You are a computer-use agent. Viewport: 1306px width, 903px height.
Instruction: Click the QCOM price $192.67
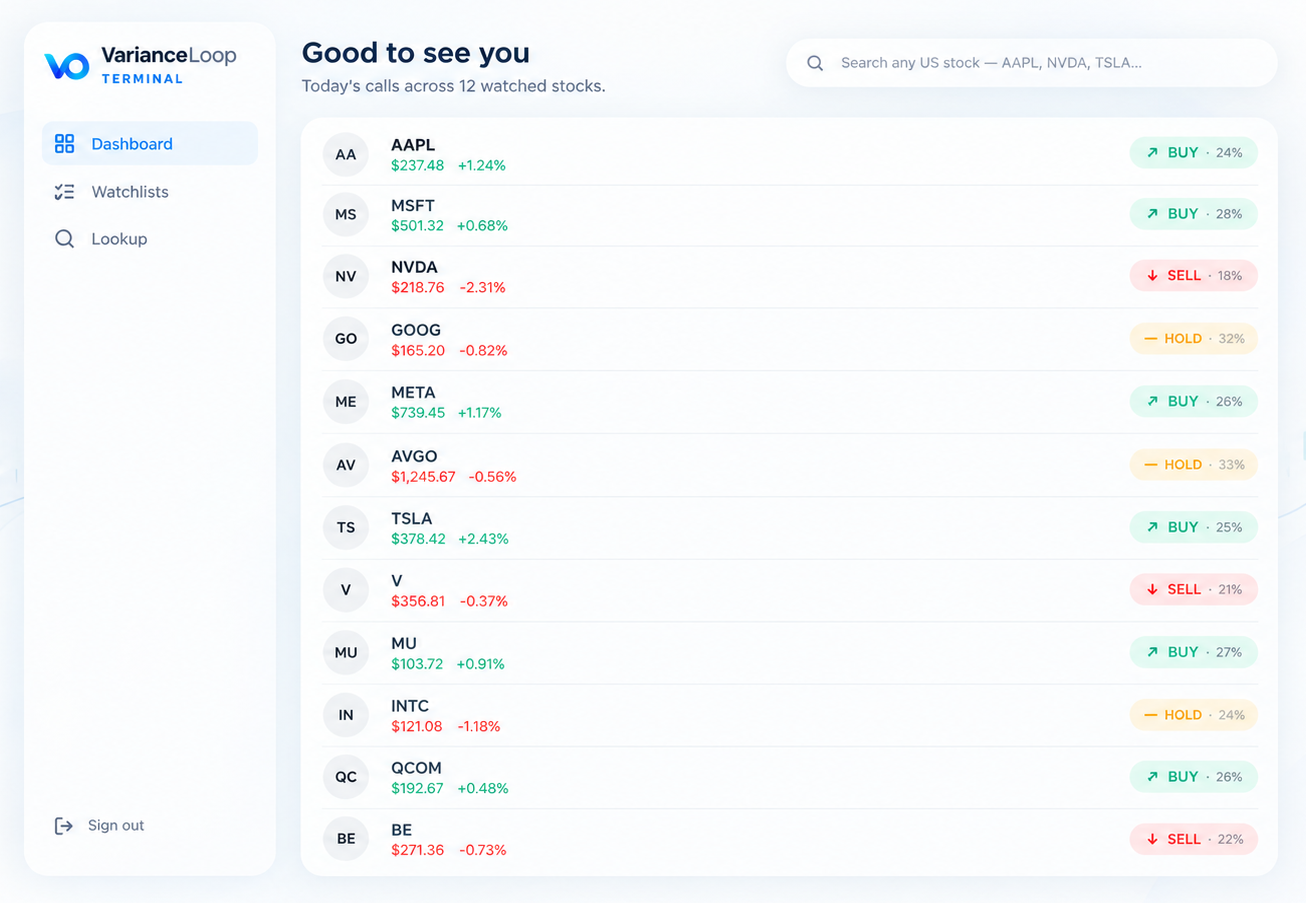click(417, 788)
